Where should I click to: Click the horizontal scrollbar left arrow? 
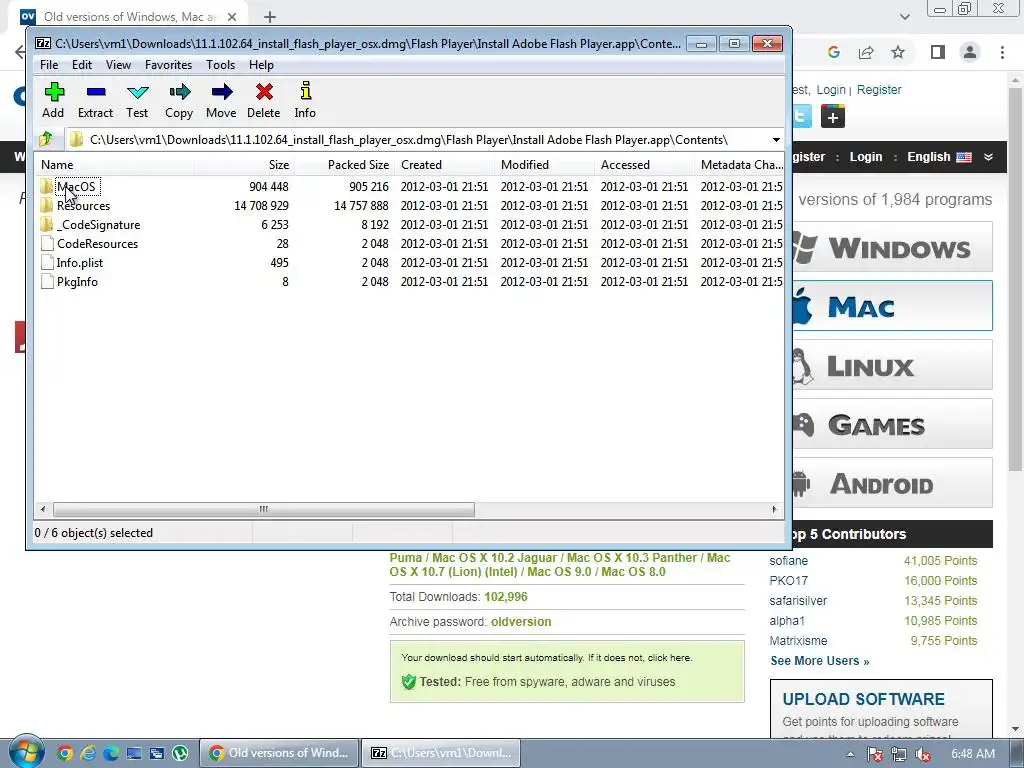tap(43, 509)
